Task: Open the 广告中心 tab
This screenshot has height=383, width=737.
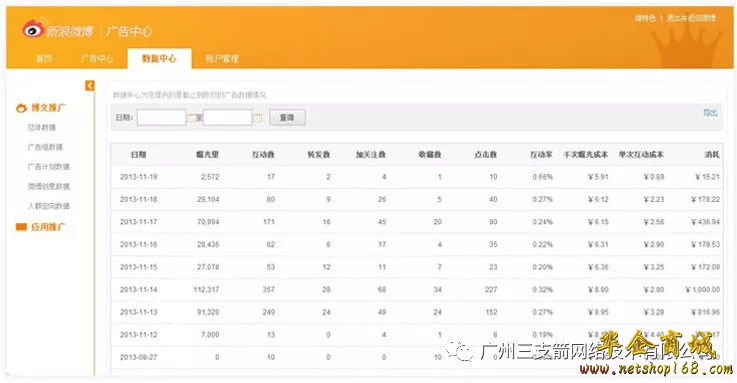Action: tap(97, 59)
